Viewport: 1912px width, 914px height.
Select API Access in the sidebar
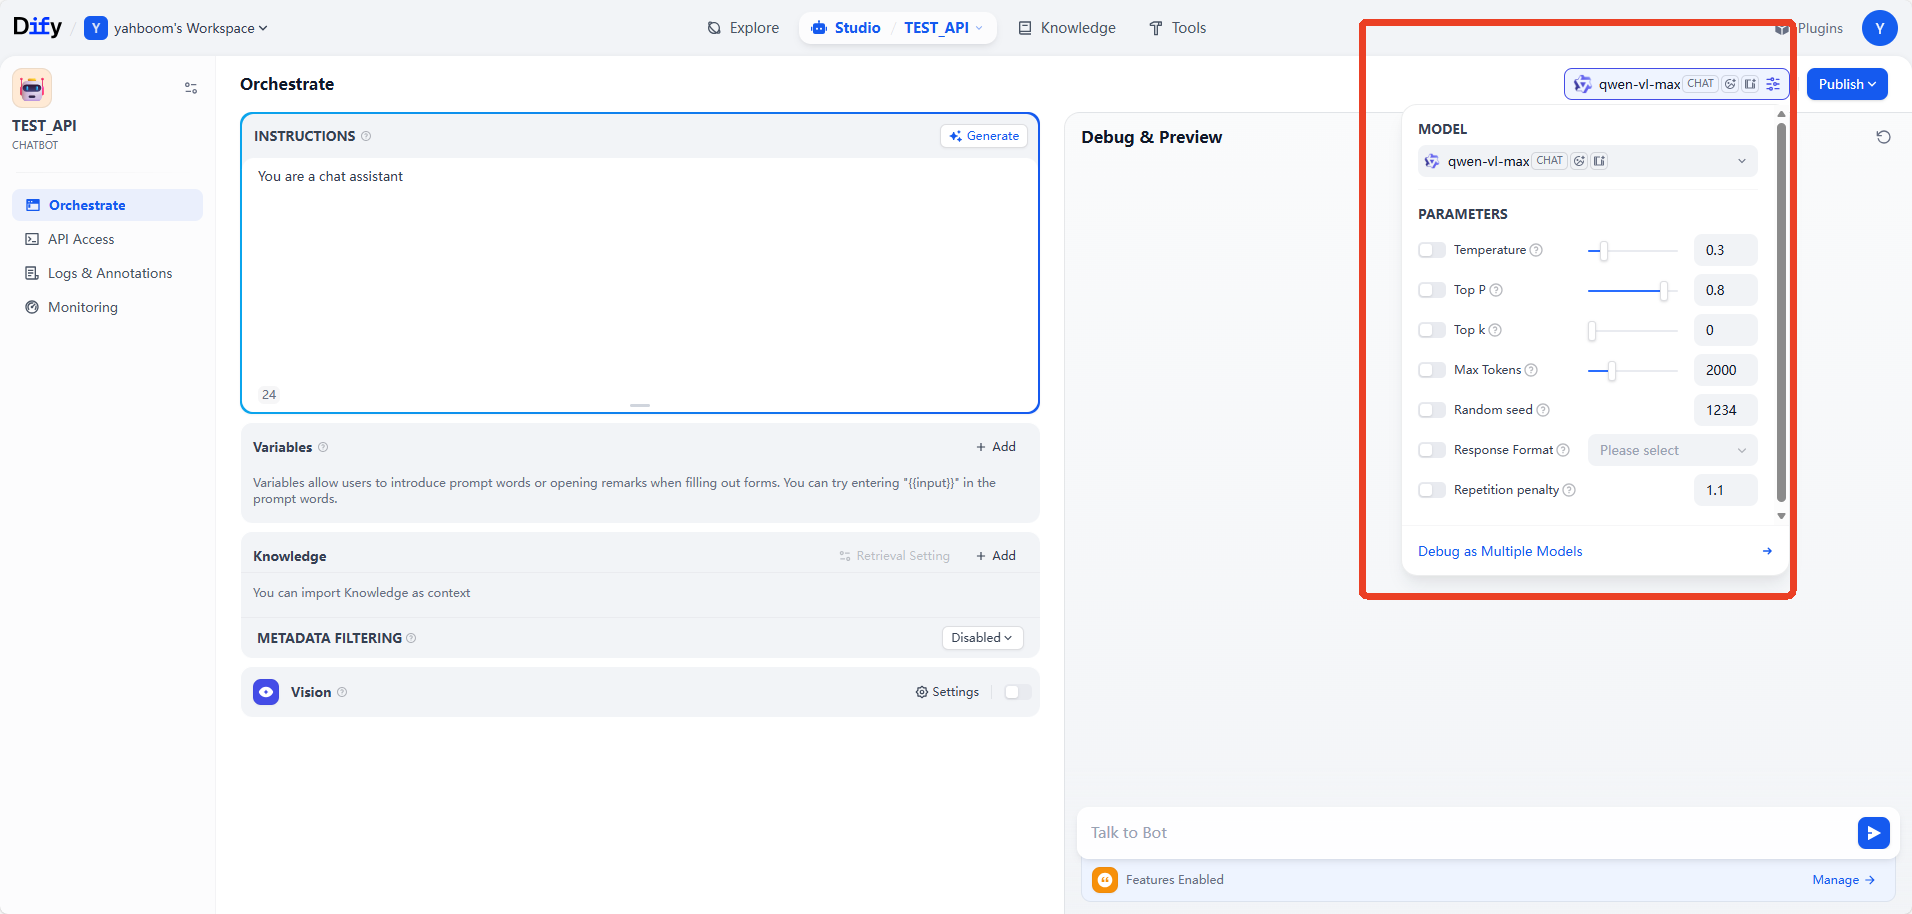[x=108, y=239]
